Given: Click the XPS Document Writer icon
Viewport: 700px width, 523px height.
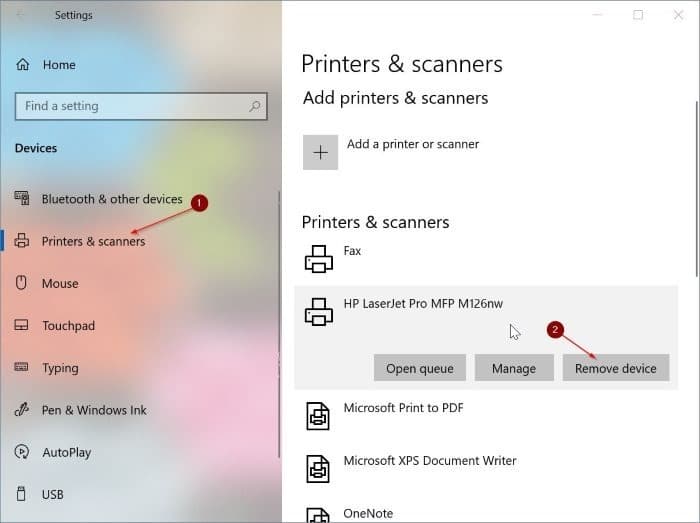Looking at the screenshot, I should pyautogui.click(x=318, y=469).
